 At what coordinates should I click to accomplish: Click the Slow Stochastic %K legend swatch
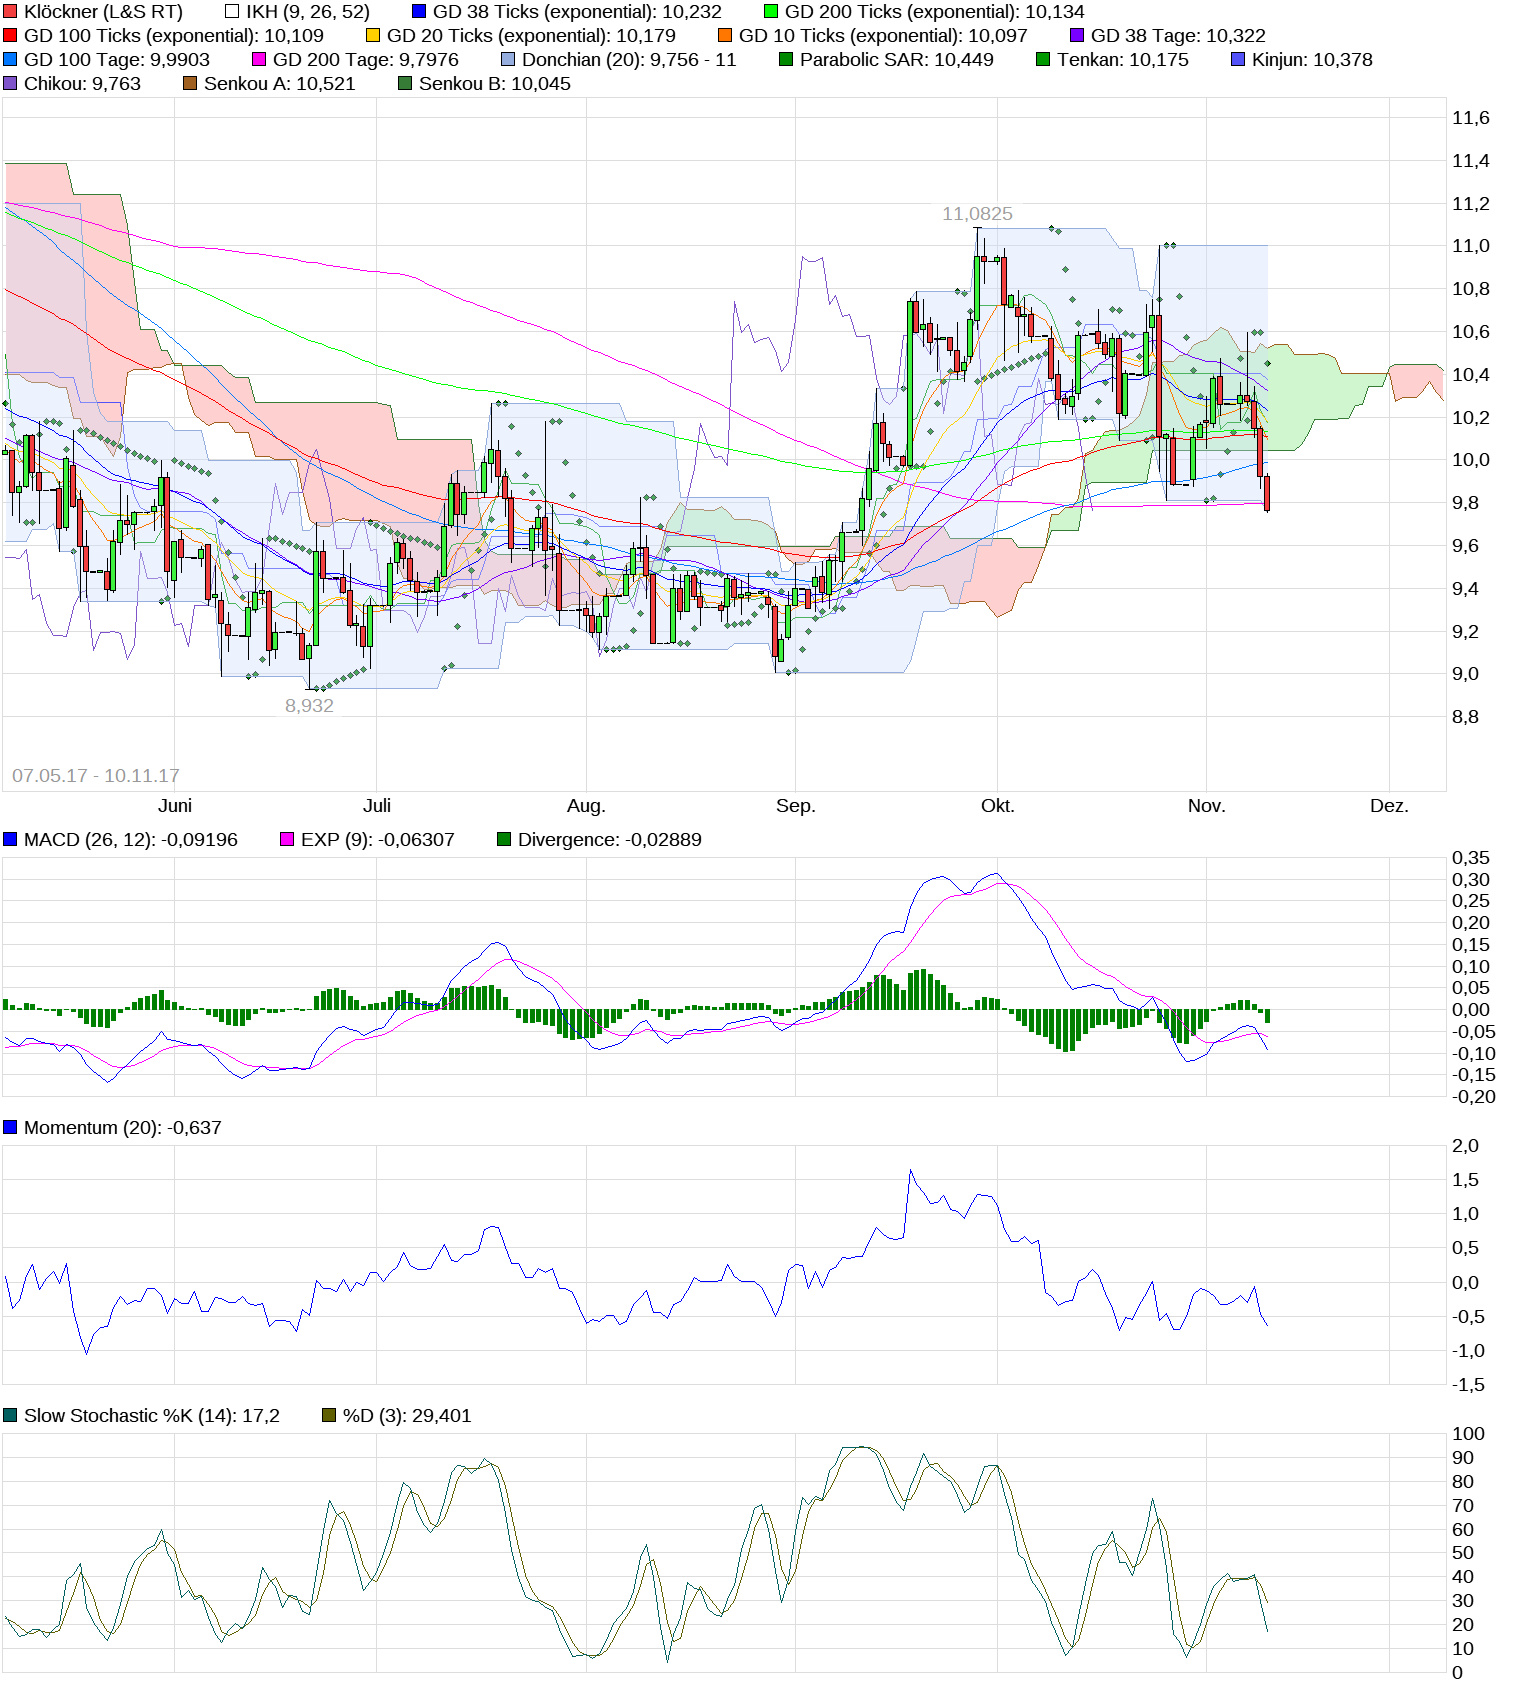10,1416
